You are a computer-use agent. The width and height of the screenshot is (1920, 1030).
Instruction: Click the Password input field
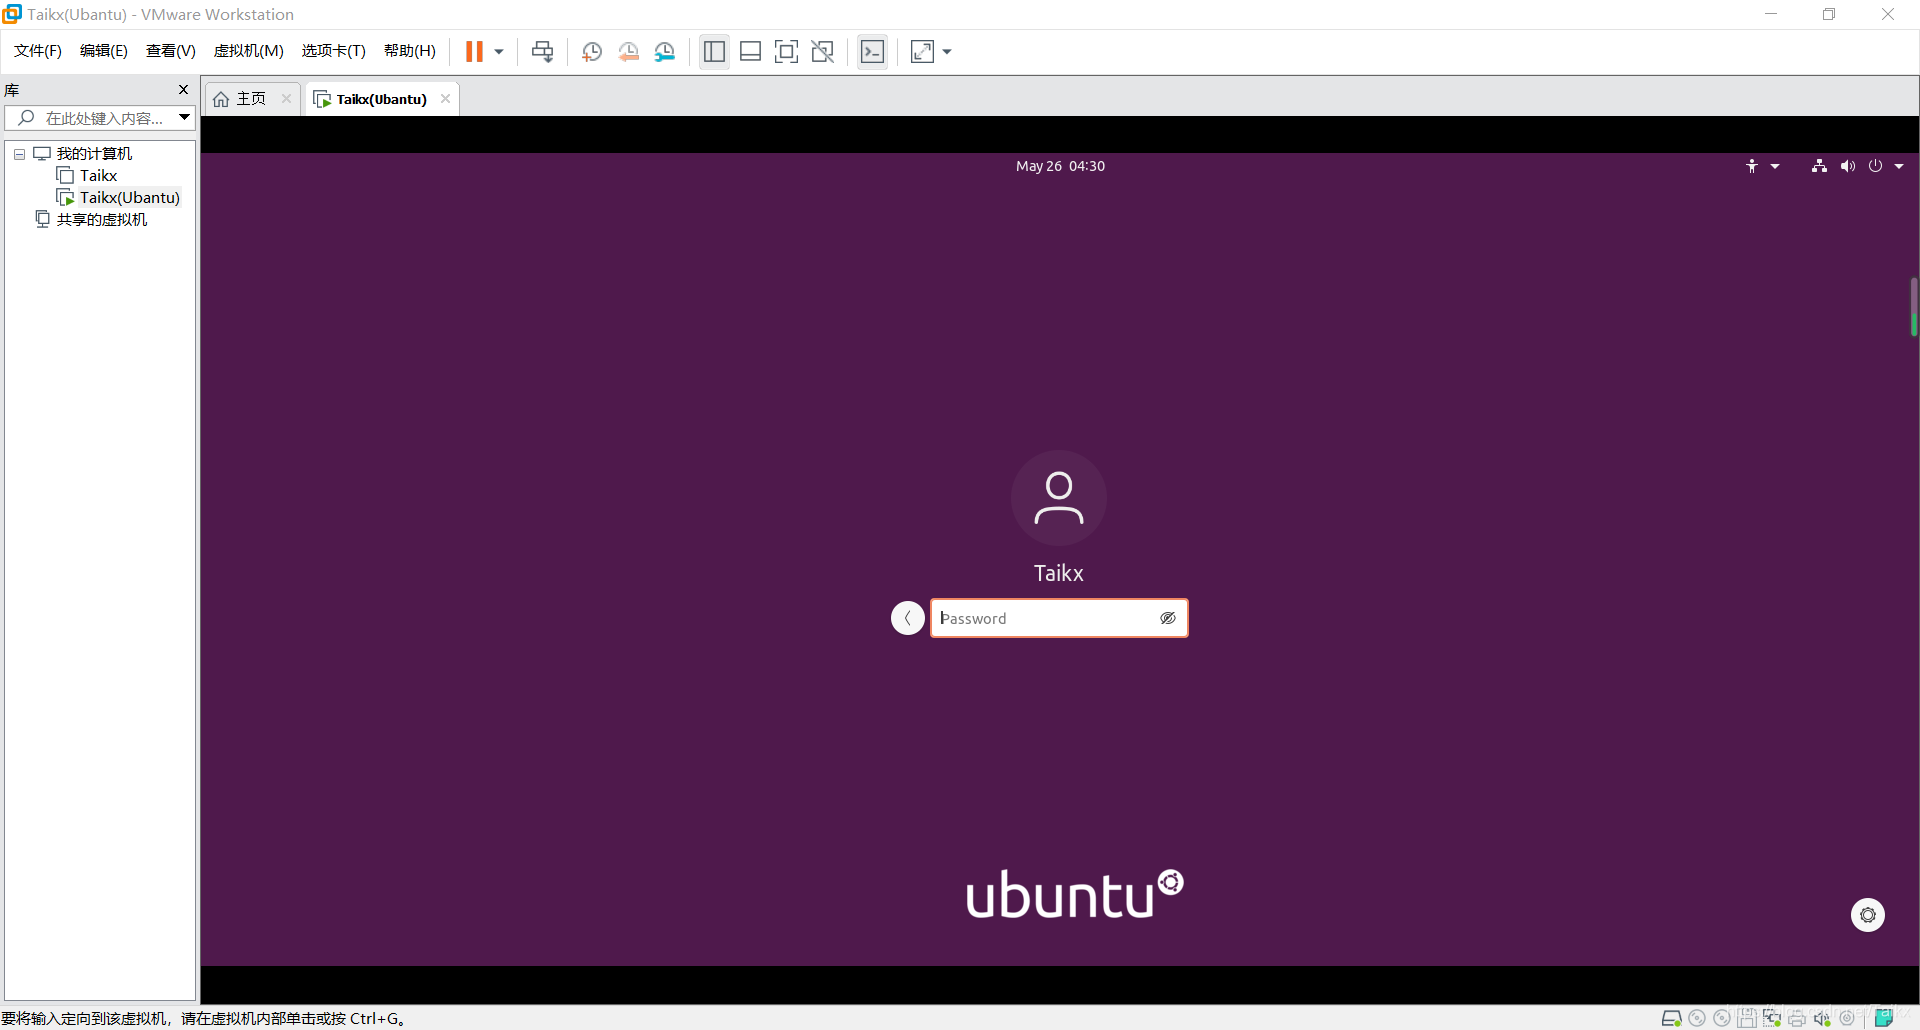point(1059,618)
